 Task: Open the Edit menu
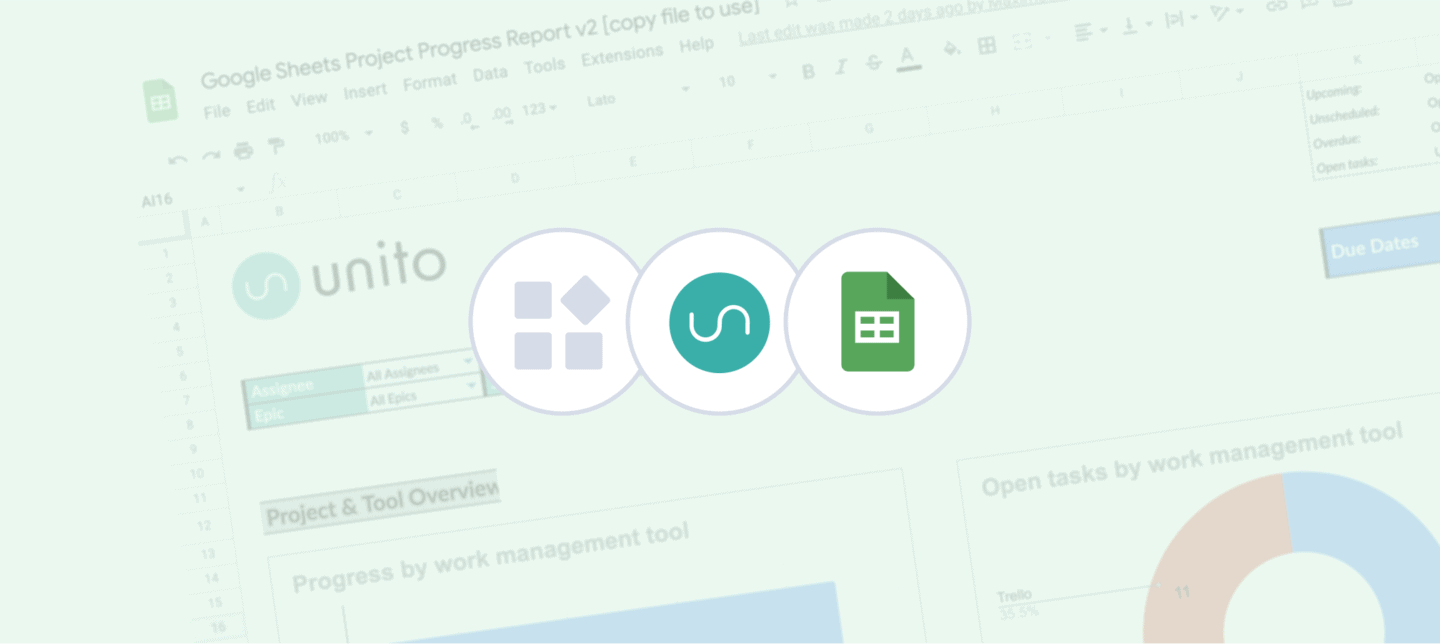click(261, 106)
